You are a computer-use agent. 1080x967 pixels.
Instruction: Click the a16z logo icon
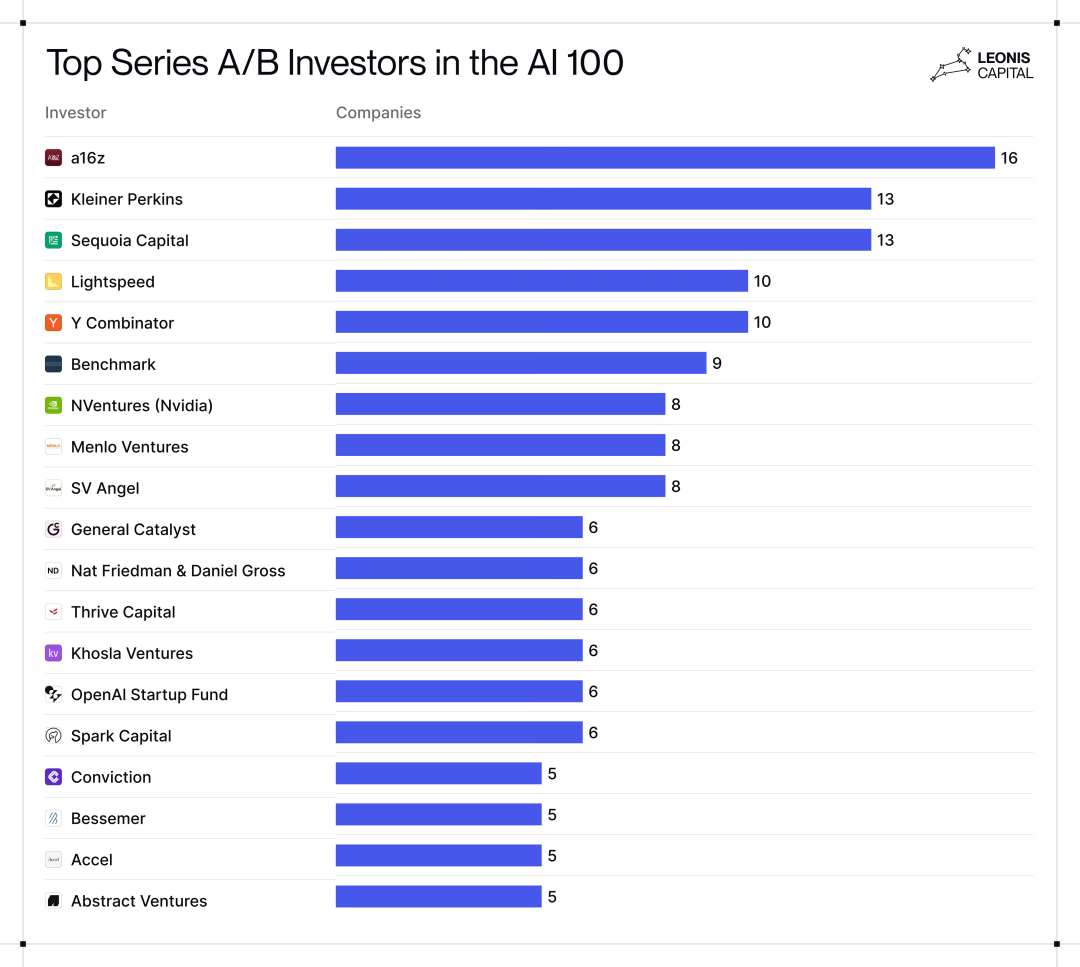pos(54,158)
